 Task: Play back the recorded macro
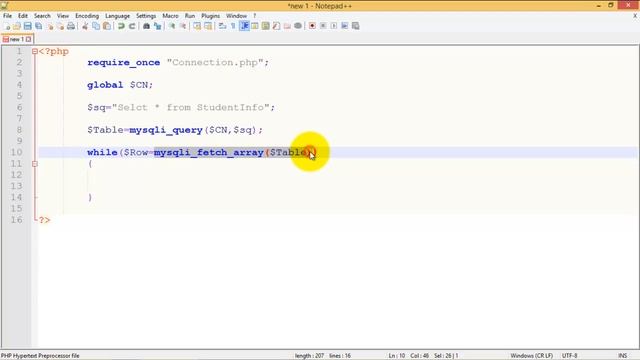click(334, 26)
